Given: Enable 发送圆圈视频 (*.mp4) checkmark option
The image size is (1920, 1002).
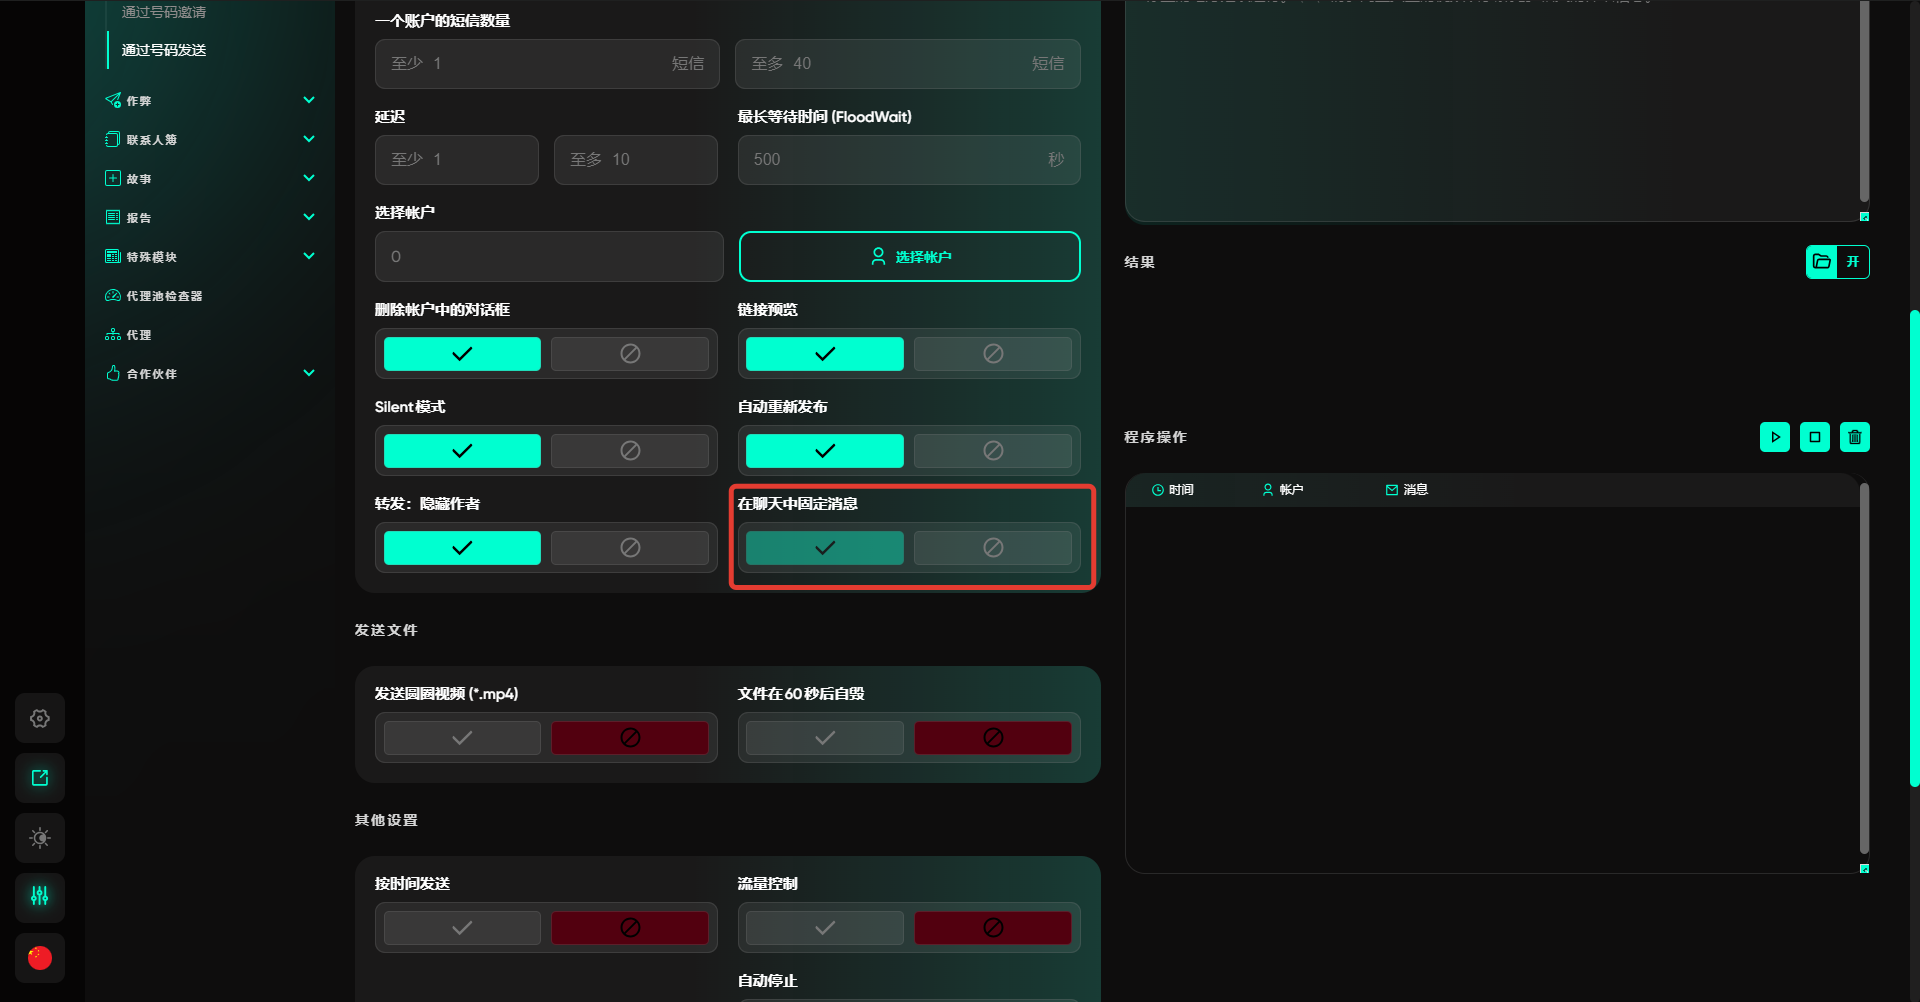Looking at the screenshot, I should click(462, 738).
